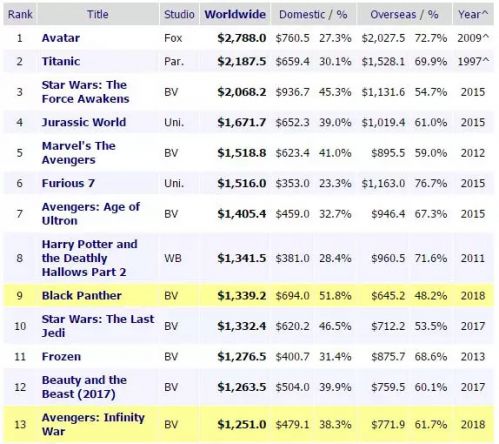
Task: Open Avengers: Age of Ultron link
Action: tap(91, 214)
